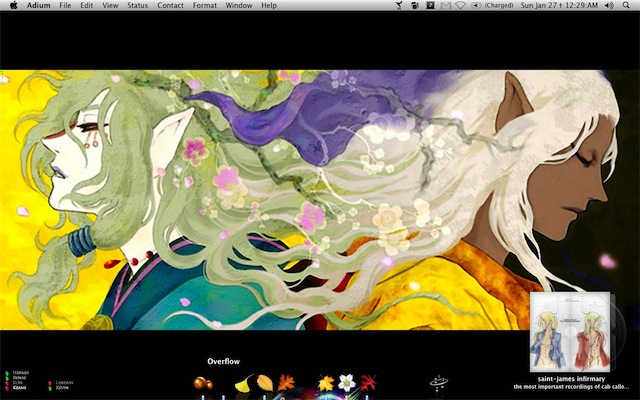640x400 pixels.
Task: Select contact Kevin in the list
Action: click(x=62, y=388)
